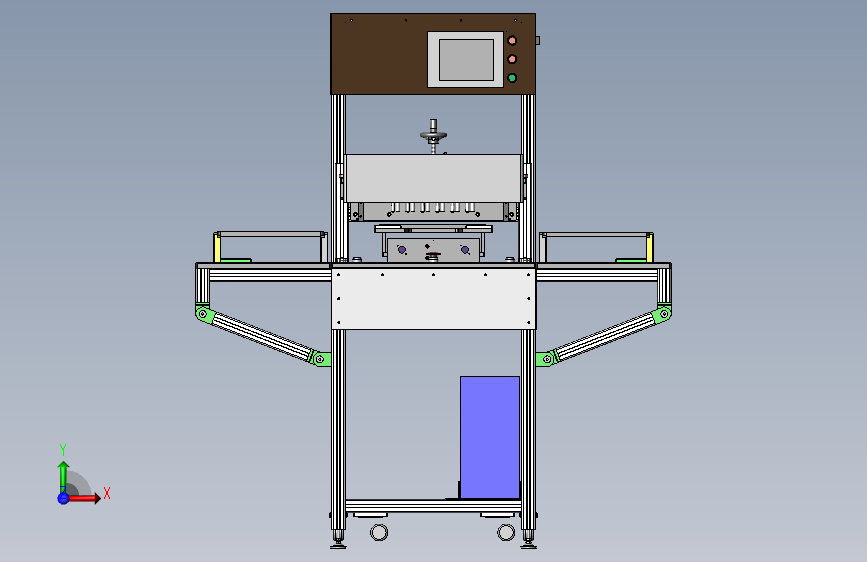Select the yellow post on the left side table
The width and height of the screenshot is (867, 562).
[217, 247]
